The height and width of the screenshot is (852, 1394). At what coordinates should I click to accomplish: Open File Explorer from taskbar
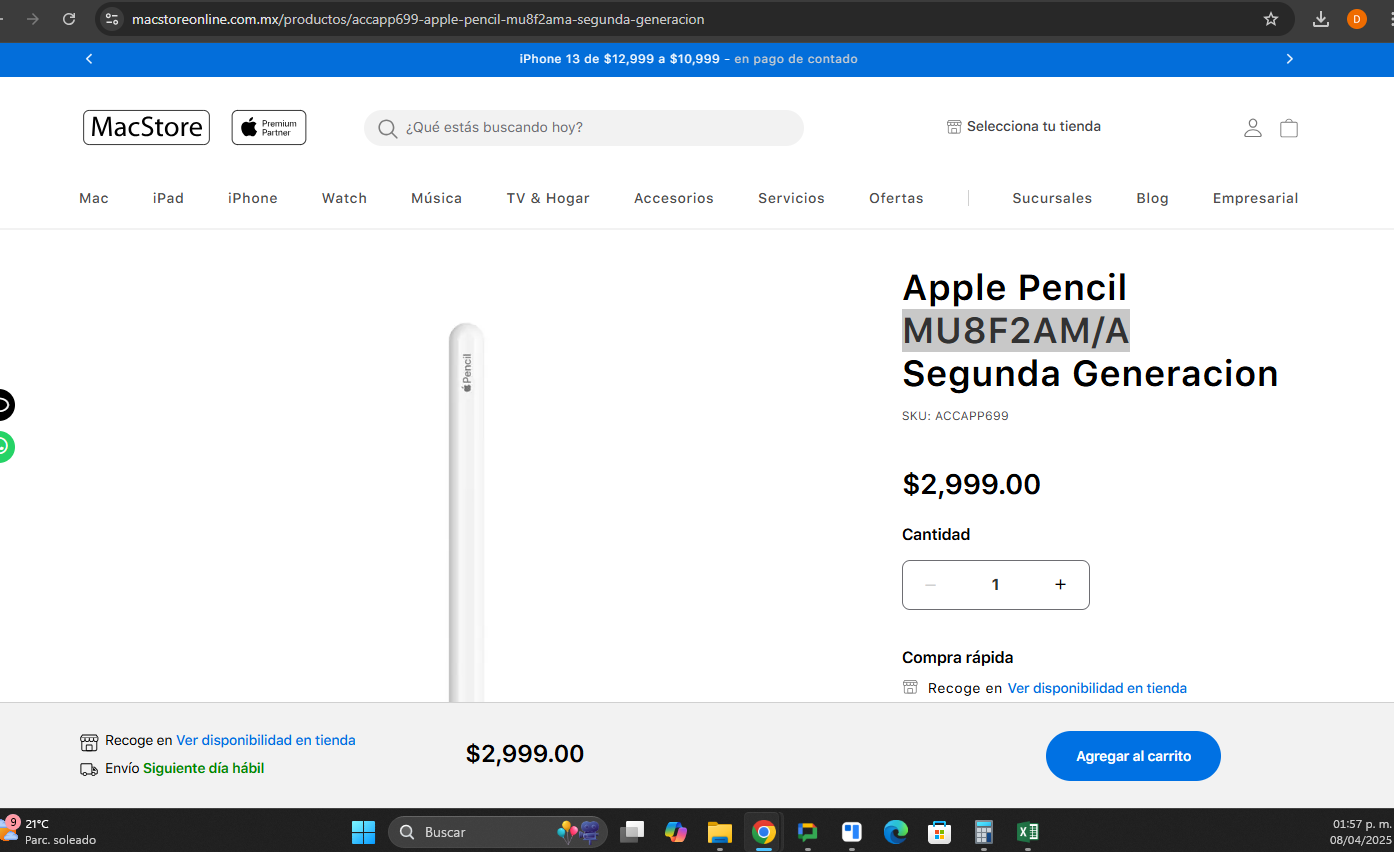pos(720,832)
